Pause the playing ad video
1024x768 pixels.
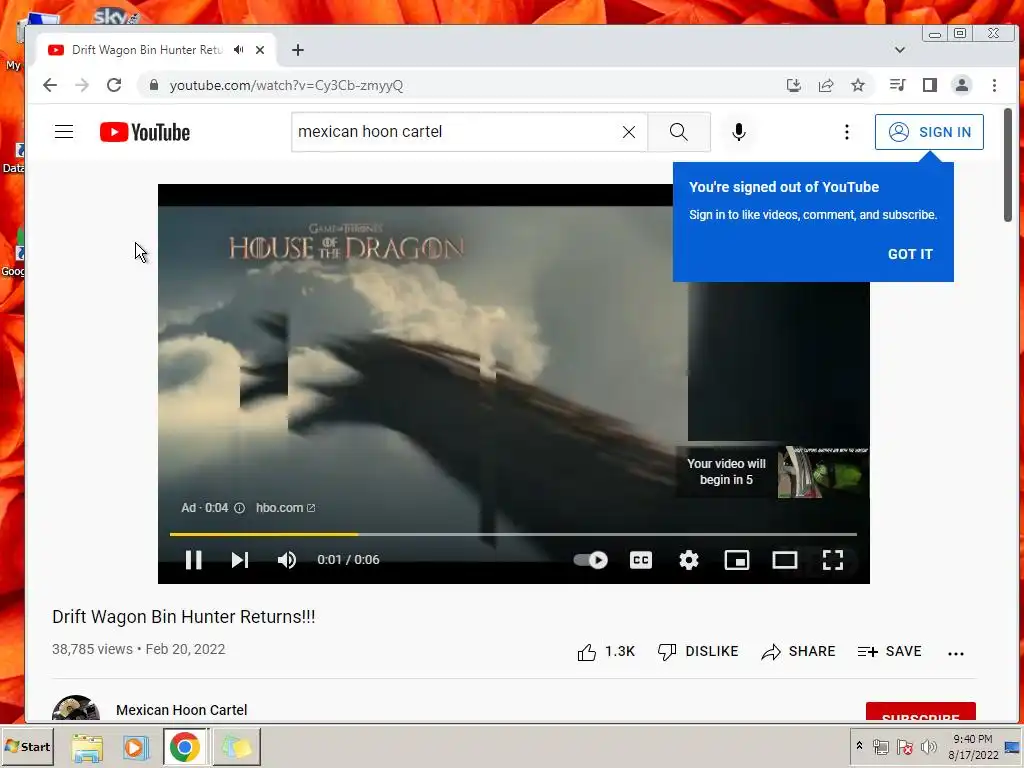(x=193, y=560)
